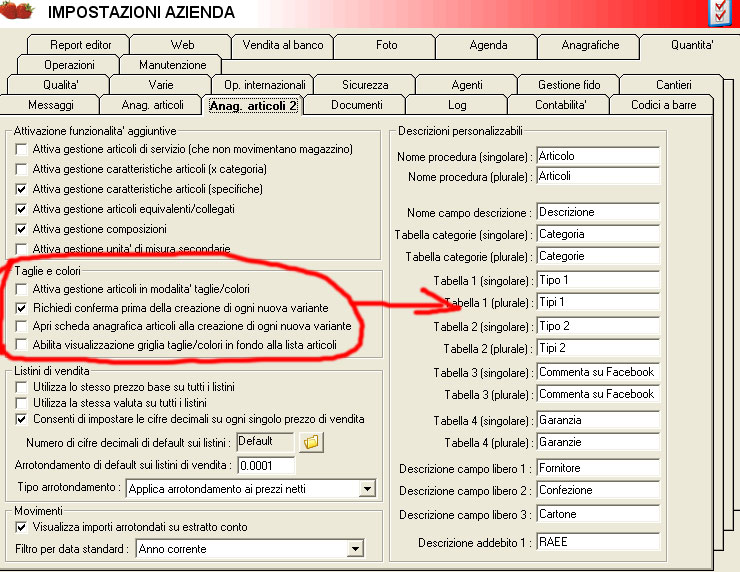The height and width of the screenshot is (572, 740).
Task: Click the Descrizione addebito 1 RAEE field
Action: 598,542
